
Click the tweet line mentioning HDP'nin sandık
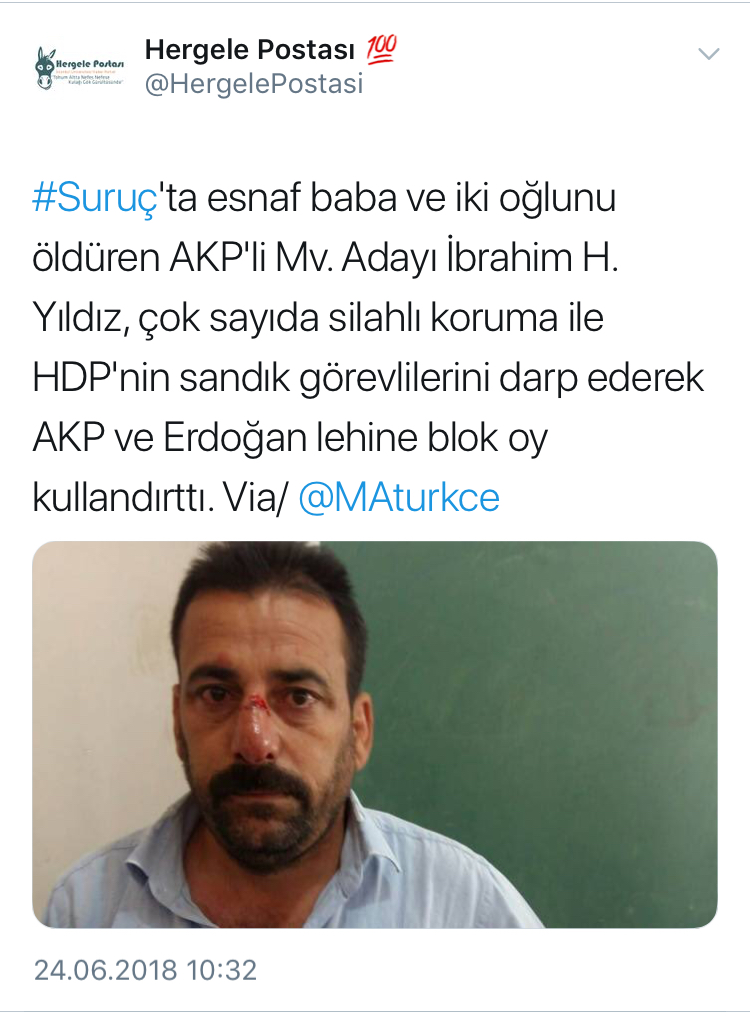coord(369,379)
